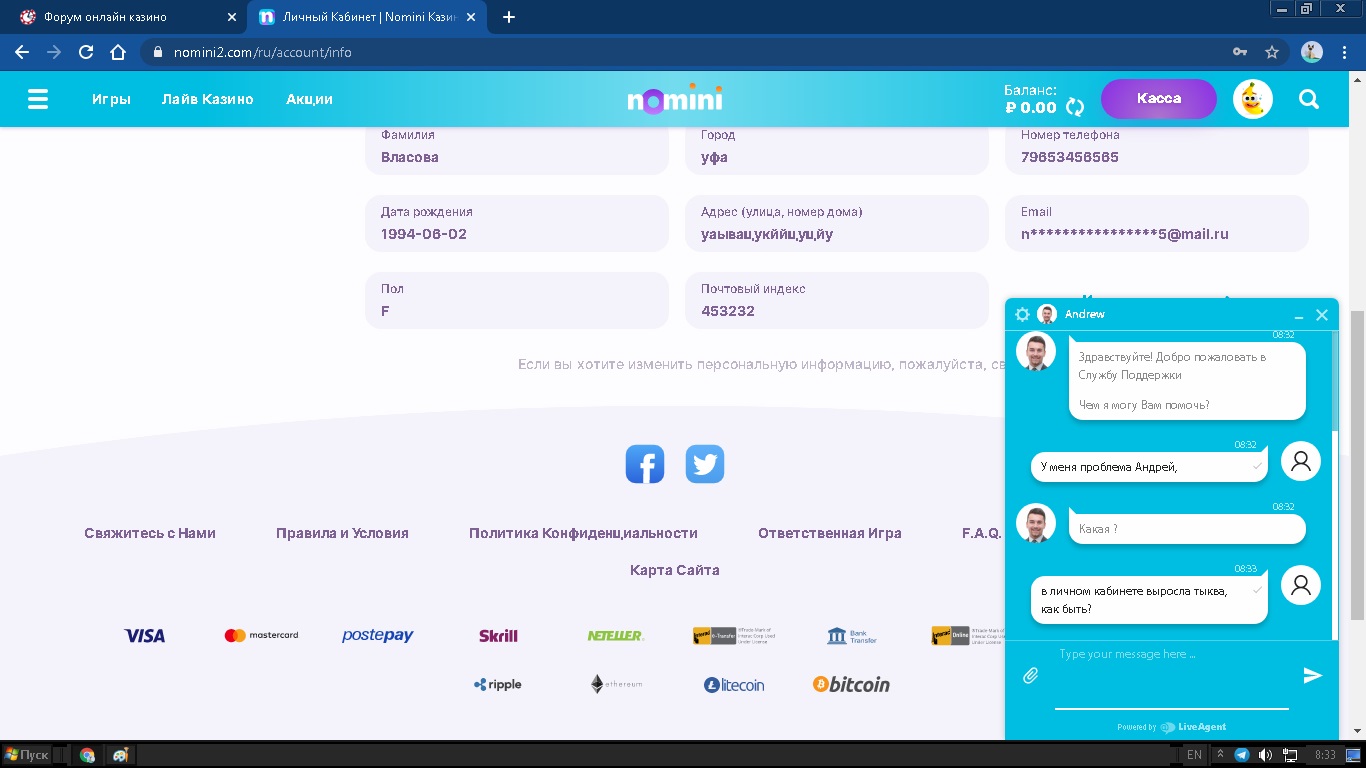Open Свяжитесь с Нами link
Viewport: 1366px width, 768px height.
[150, 533]
